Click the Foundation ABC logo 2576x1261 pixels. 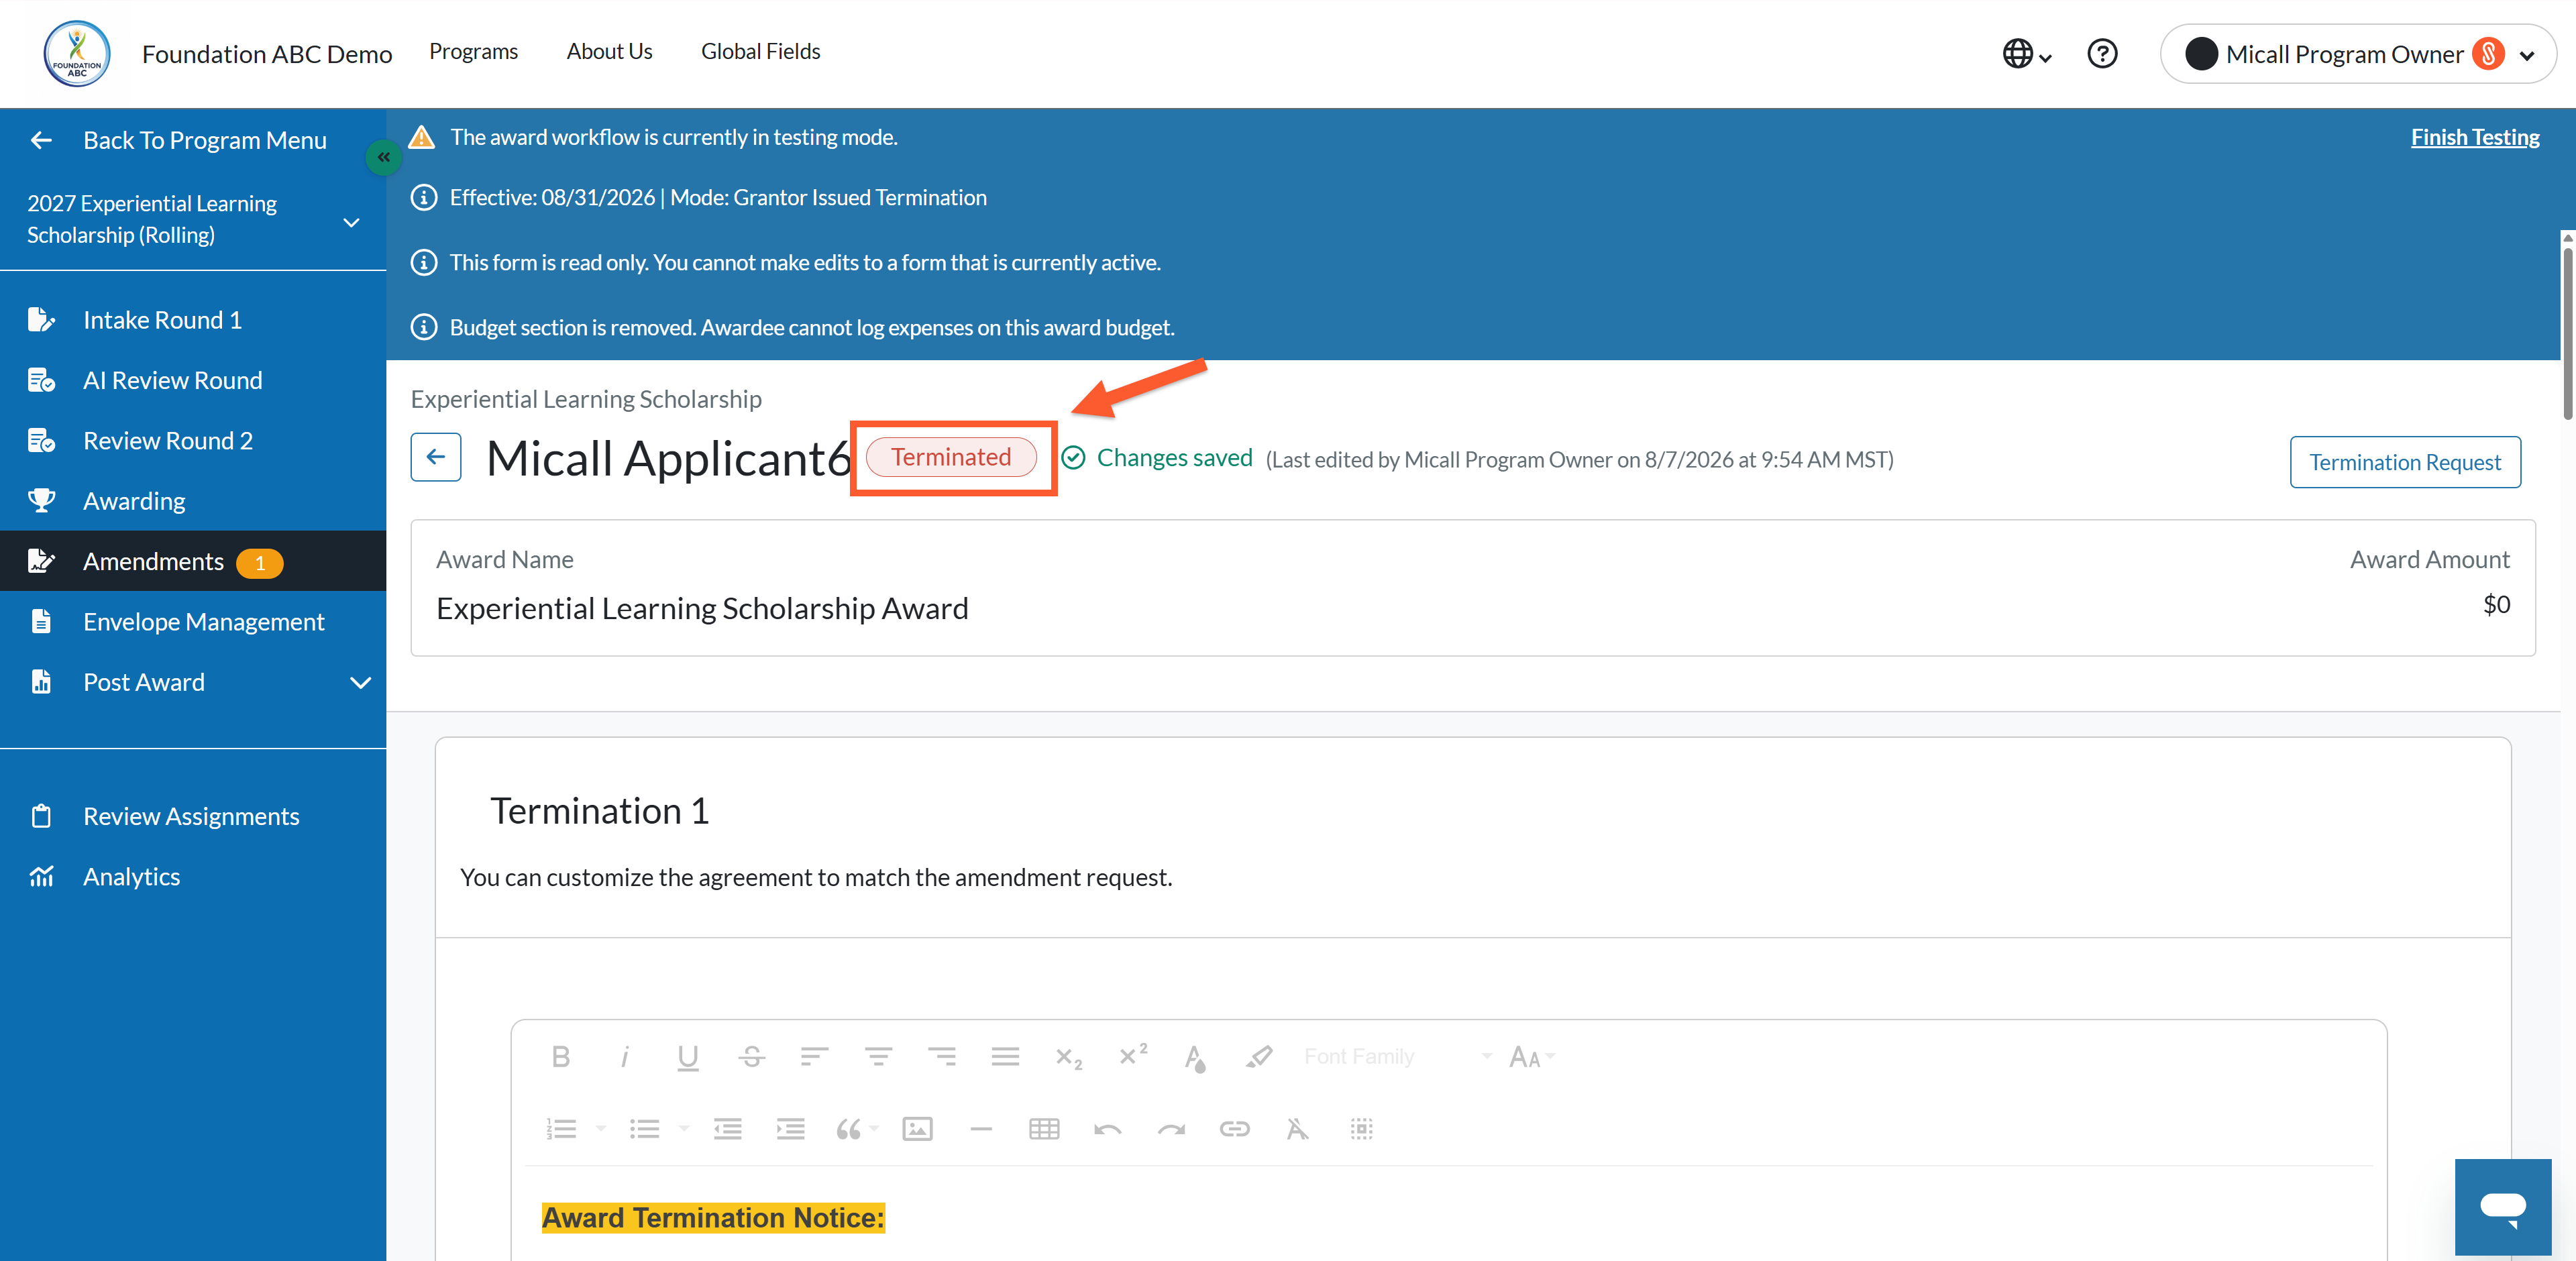77,54
